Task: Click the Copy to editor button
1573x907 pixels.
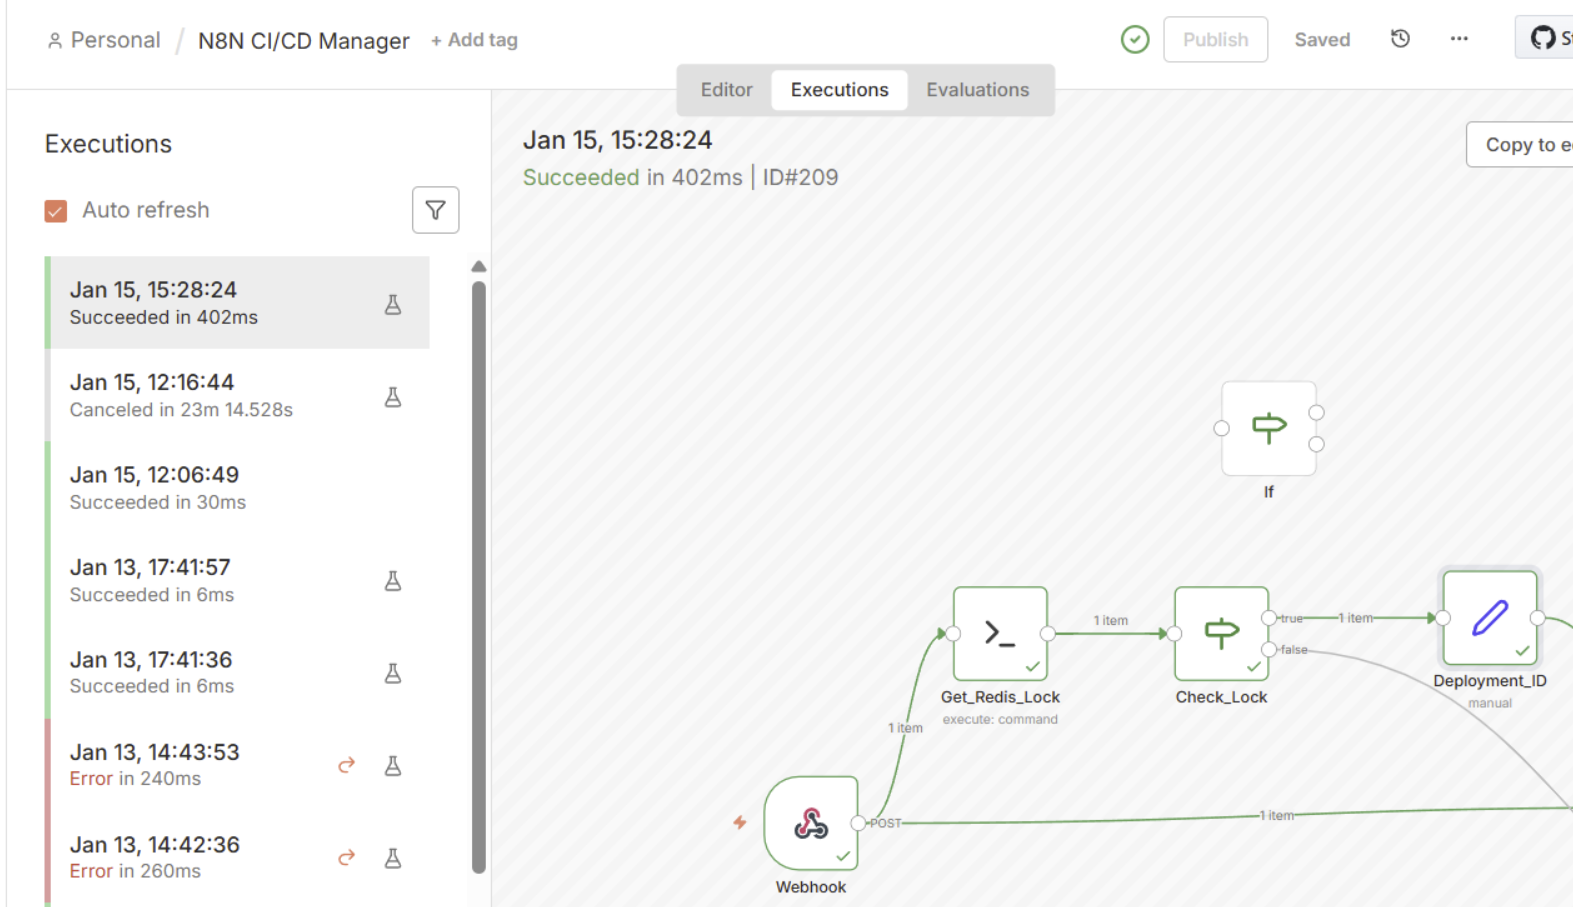Action: (x=1521, y=145)
